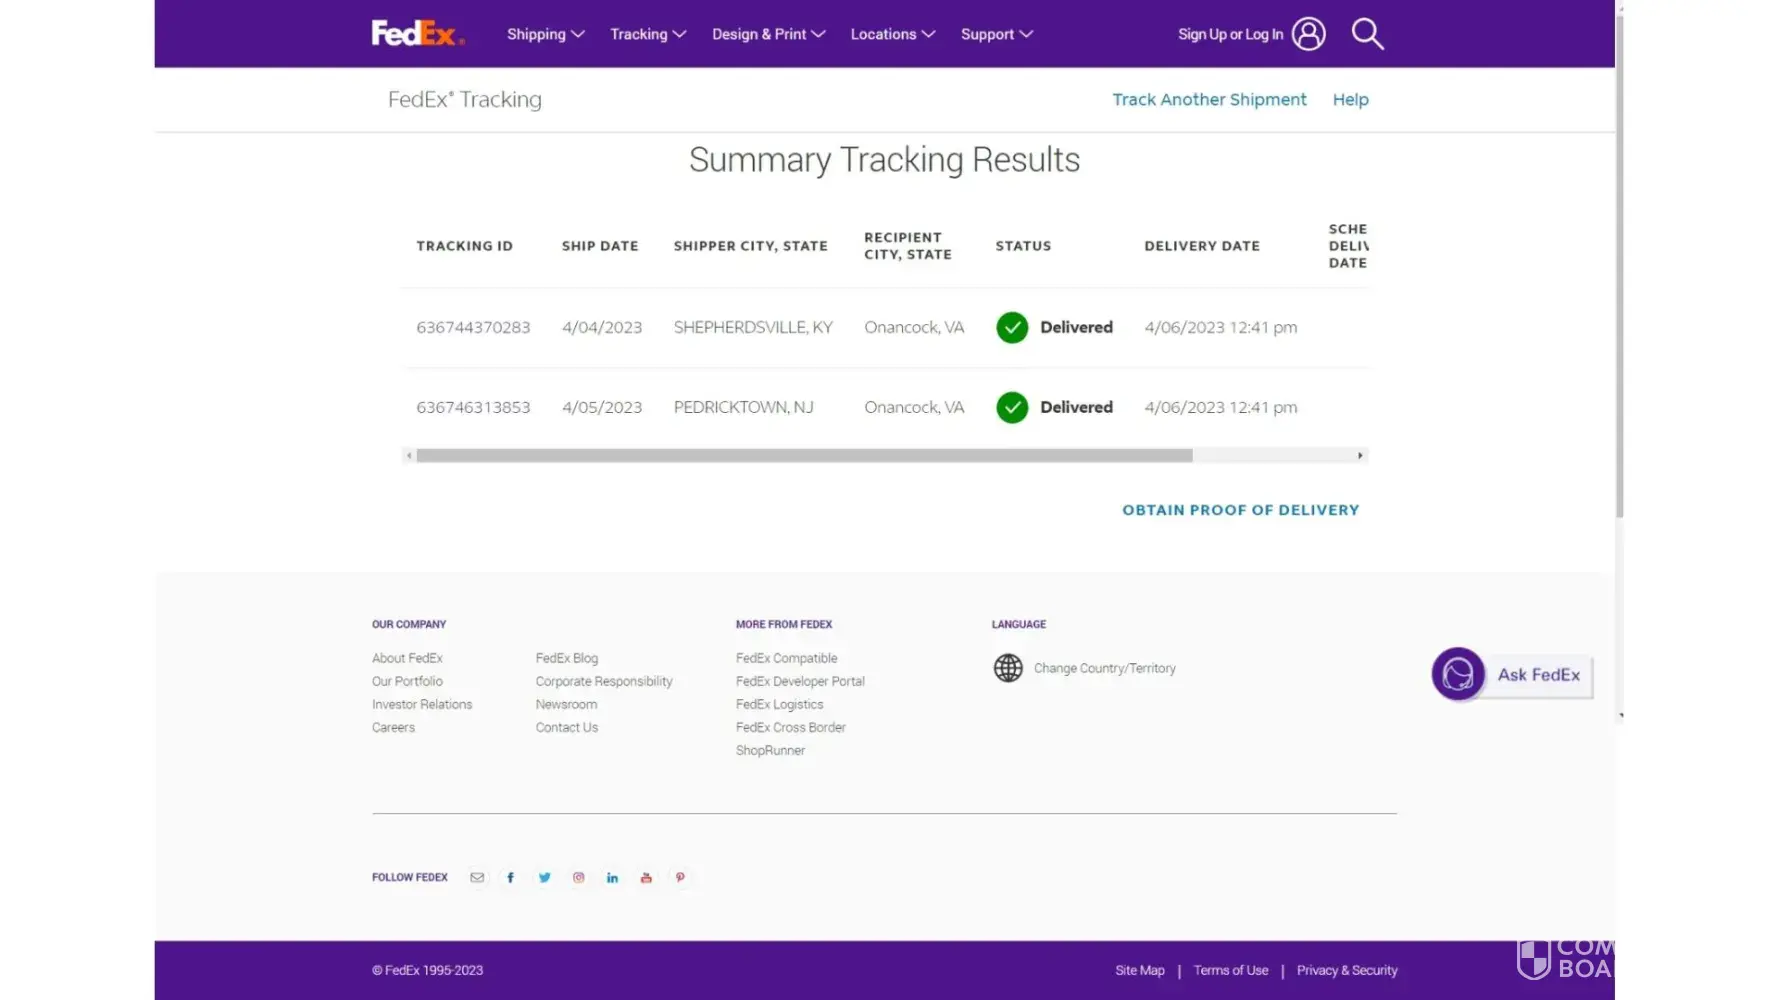Viewport: 1778px width, 1000px height.
Task: Open the Help link
Action: point(1350,100)
